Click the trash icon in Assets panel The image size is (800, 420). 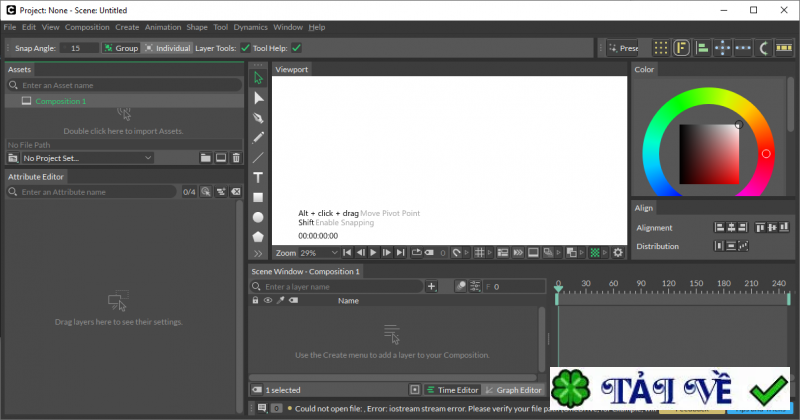coord(236,158)
